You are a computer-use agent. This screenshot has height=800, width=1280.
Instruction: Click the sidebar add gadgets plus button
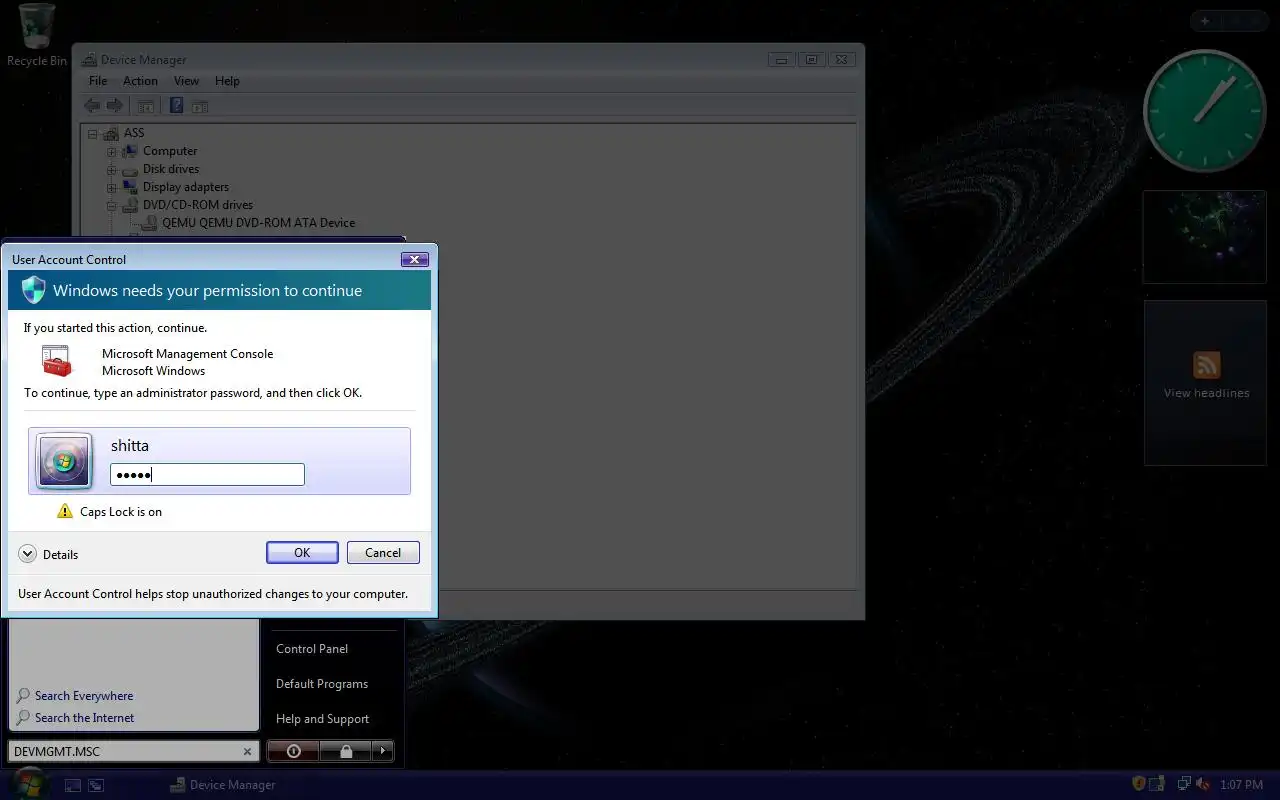coord(1205,21)
